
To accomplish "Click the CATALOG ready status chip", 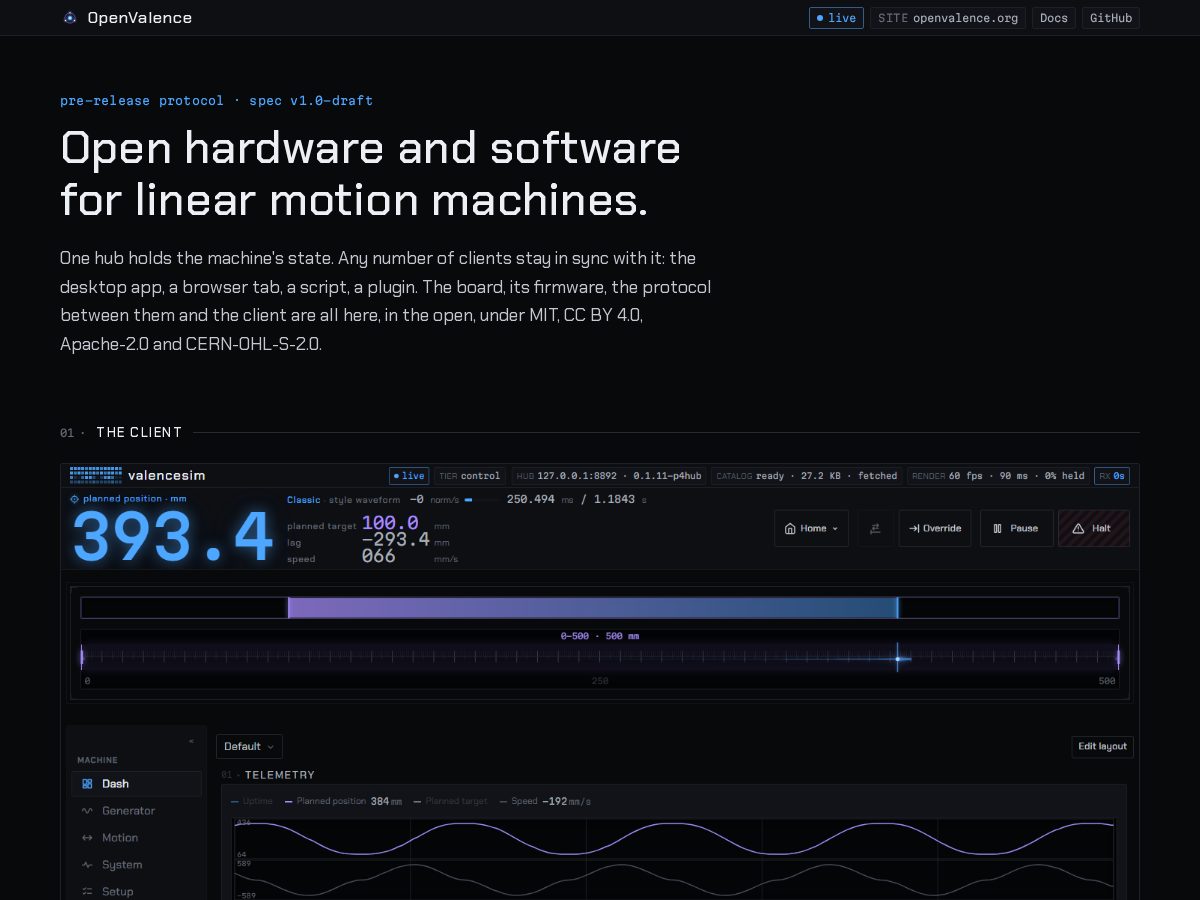I will point(806,476).
